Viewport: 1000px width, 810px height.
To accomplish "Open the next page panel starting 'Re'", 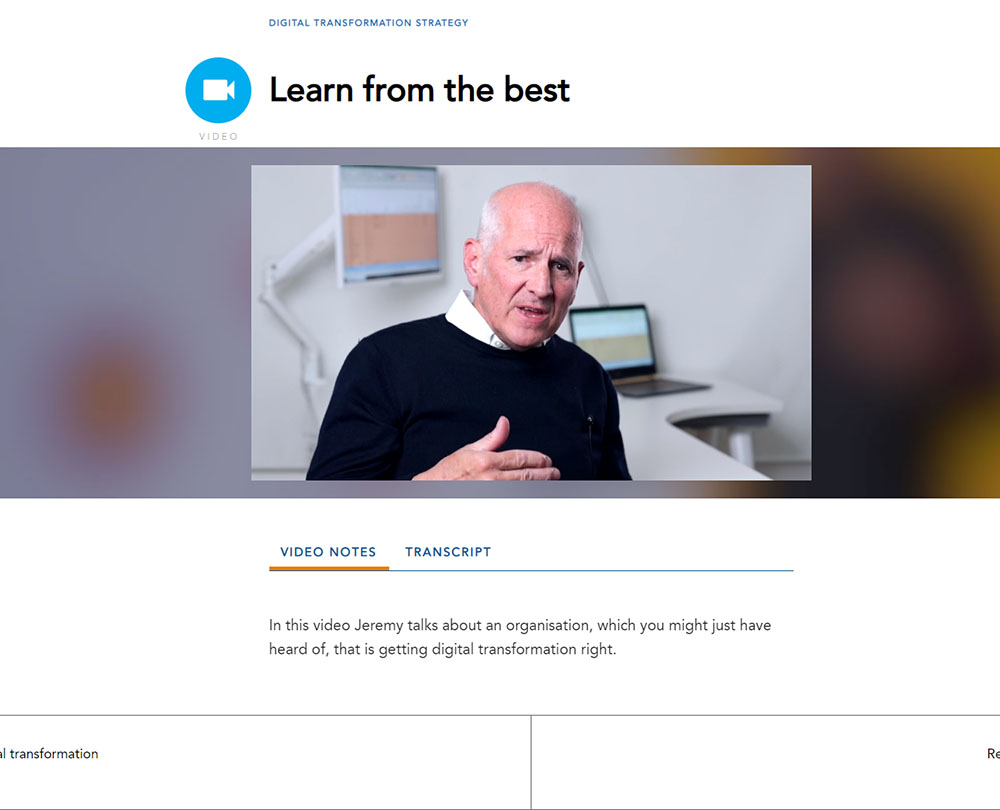I will point(765,762).
